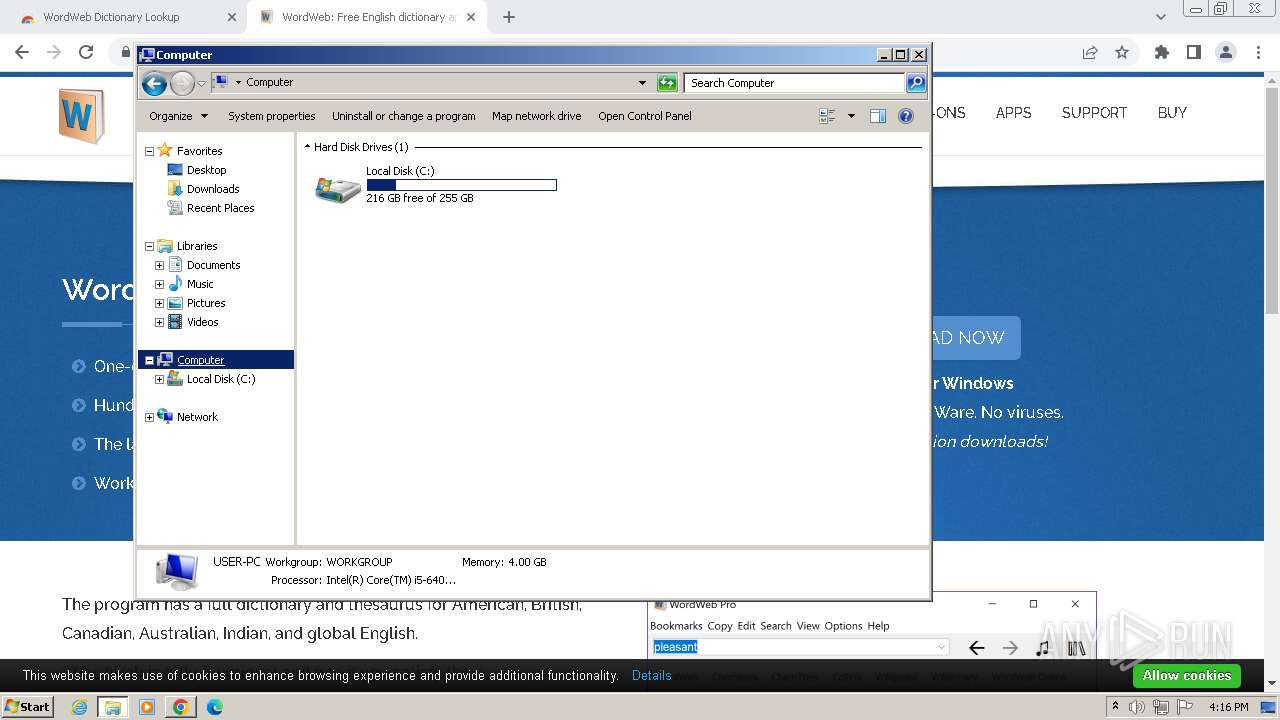Viewport: 1280px width, 720px height.
Task: Click the Search Computer magnifier button
Action: tap(916, 83)
